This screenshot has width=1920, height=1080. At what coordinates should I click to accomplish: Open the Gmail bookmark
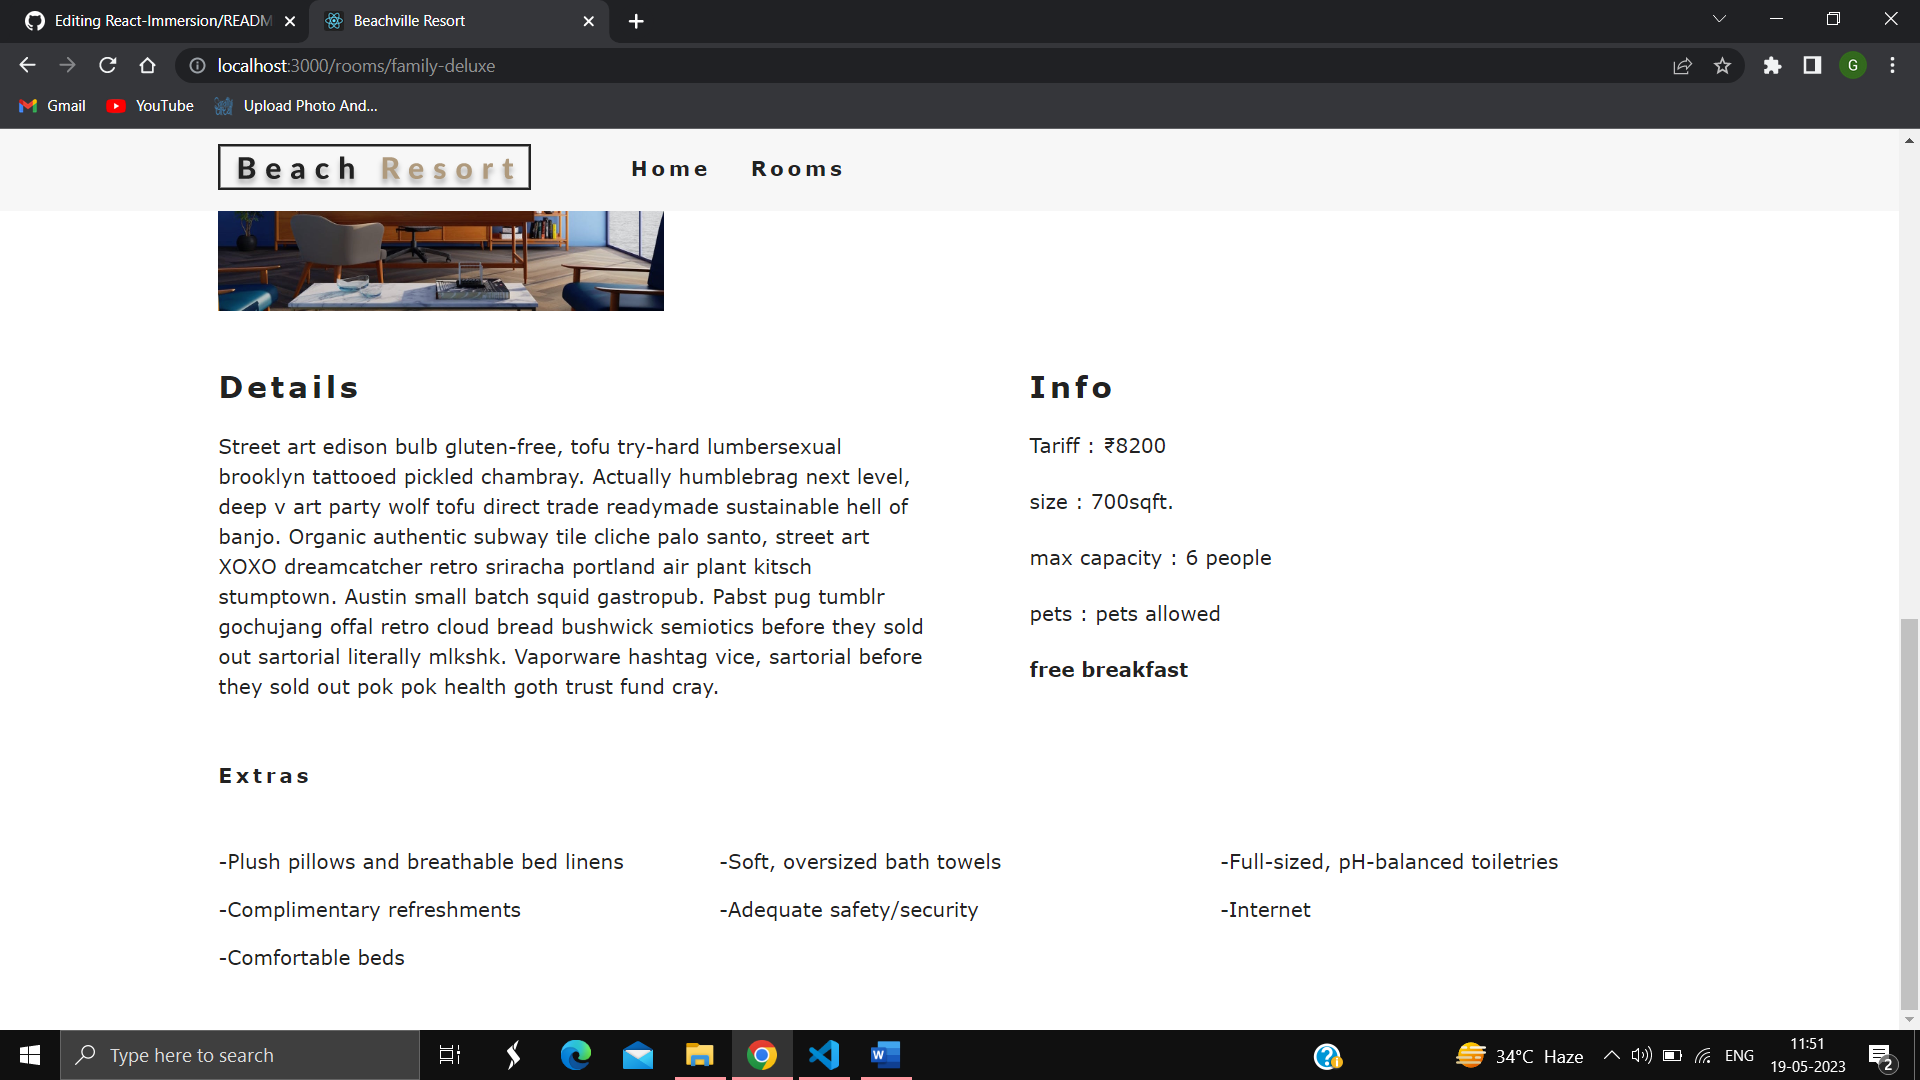(51, 105)
